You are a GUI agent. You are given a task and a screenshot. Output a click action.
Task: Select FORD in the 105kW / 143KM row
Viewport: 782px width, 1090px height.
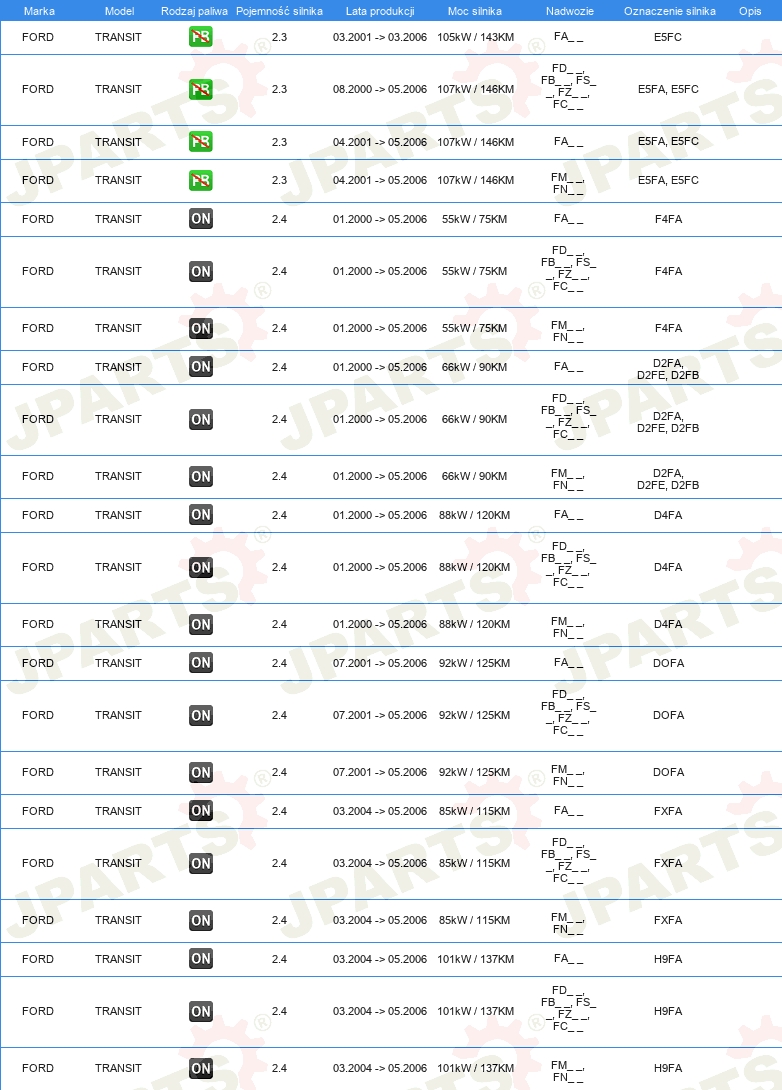point(38,37)
